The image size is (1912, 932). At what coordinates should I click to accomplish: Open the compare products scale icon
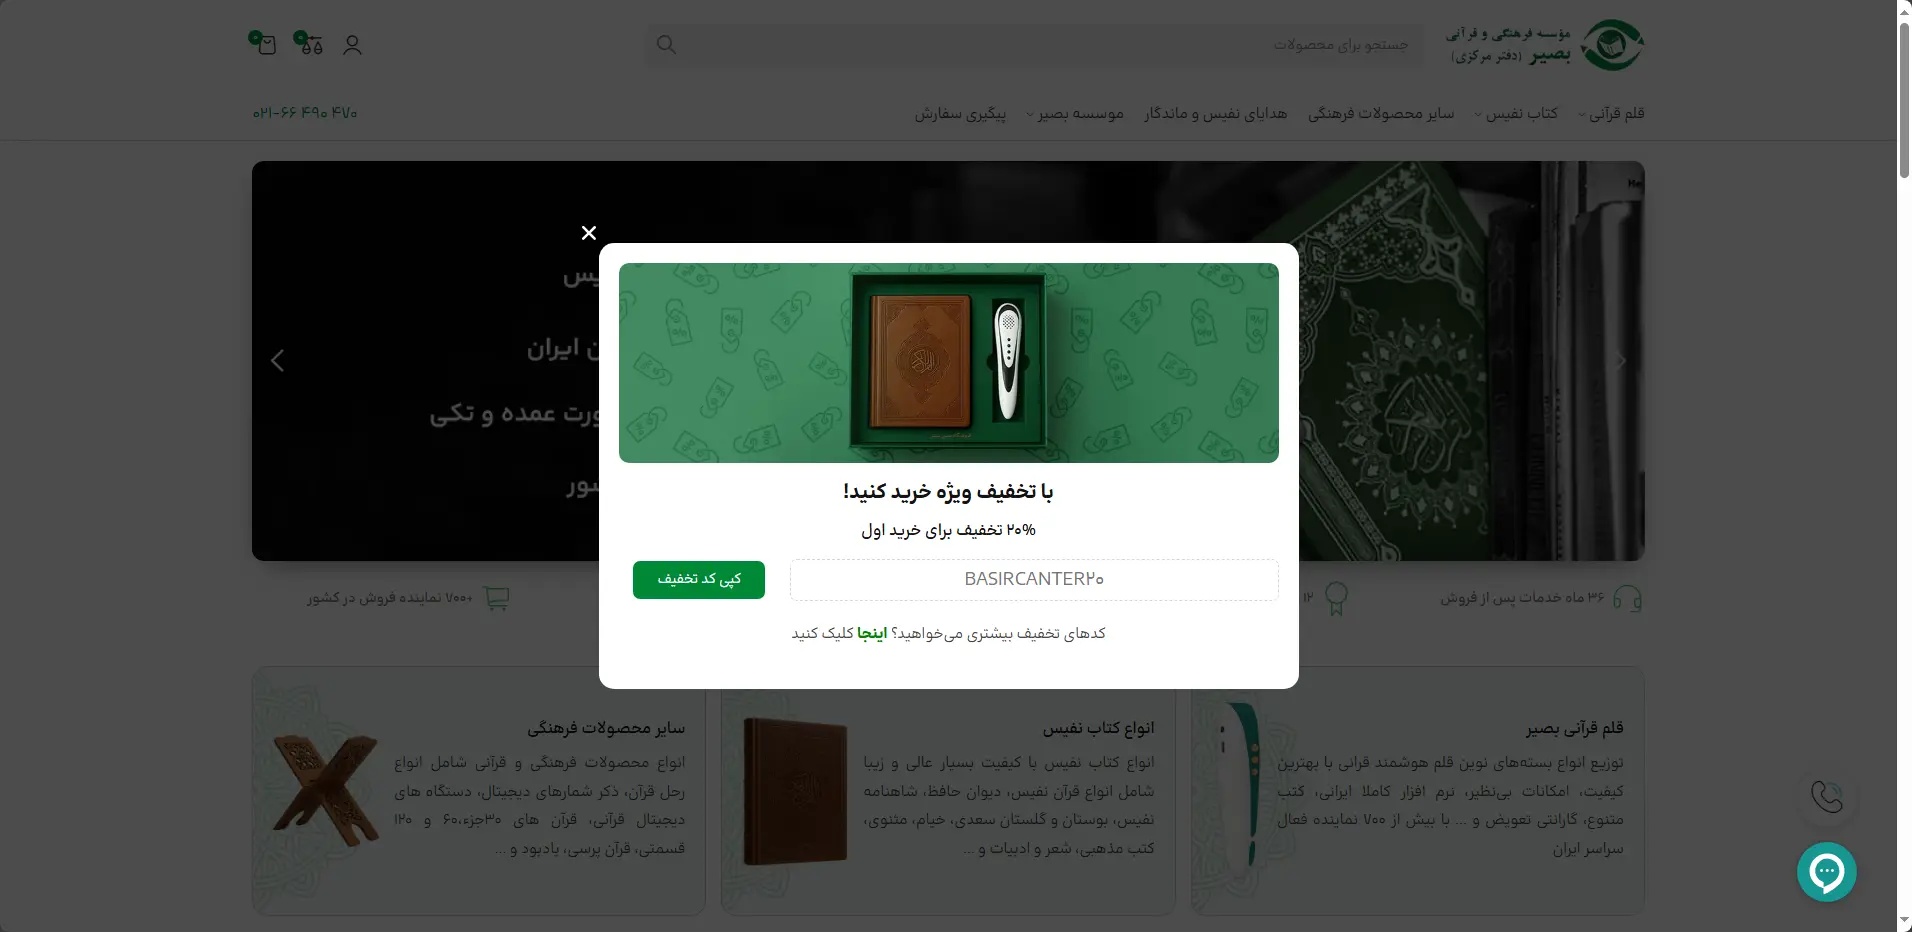(x=309, y=43)
